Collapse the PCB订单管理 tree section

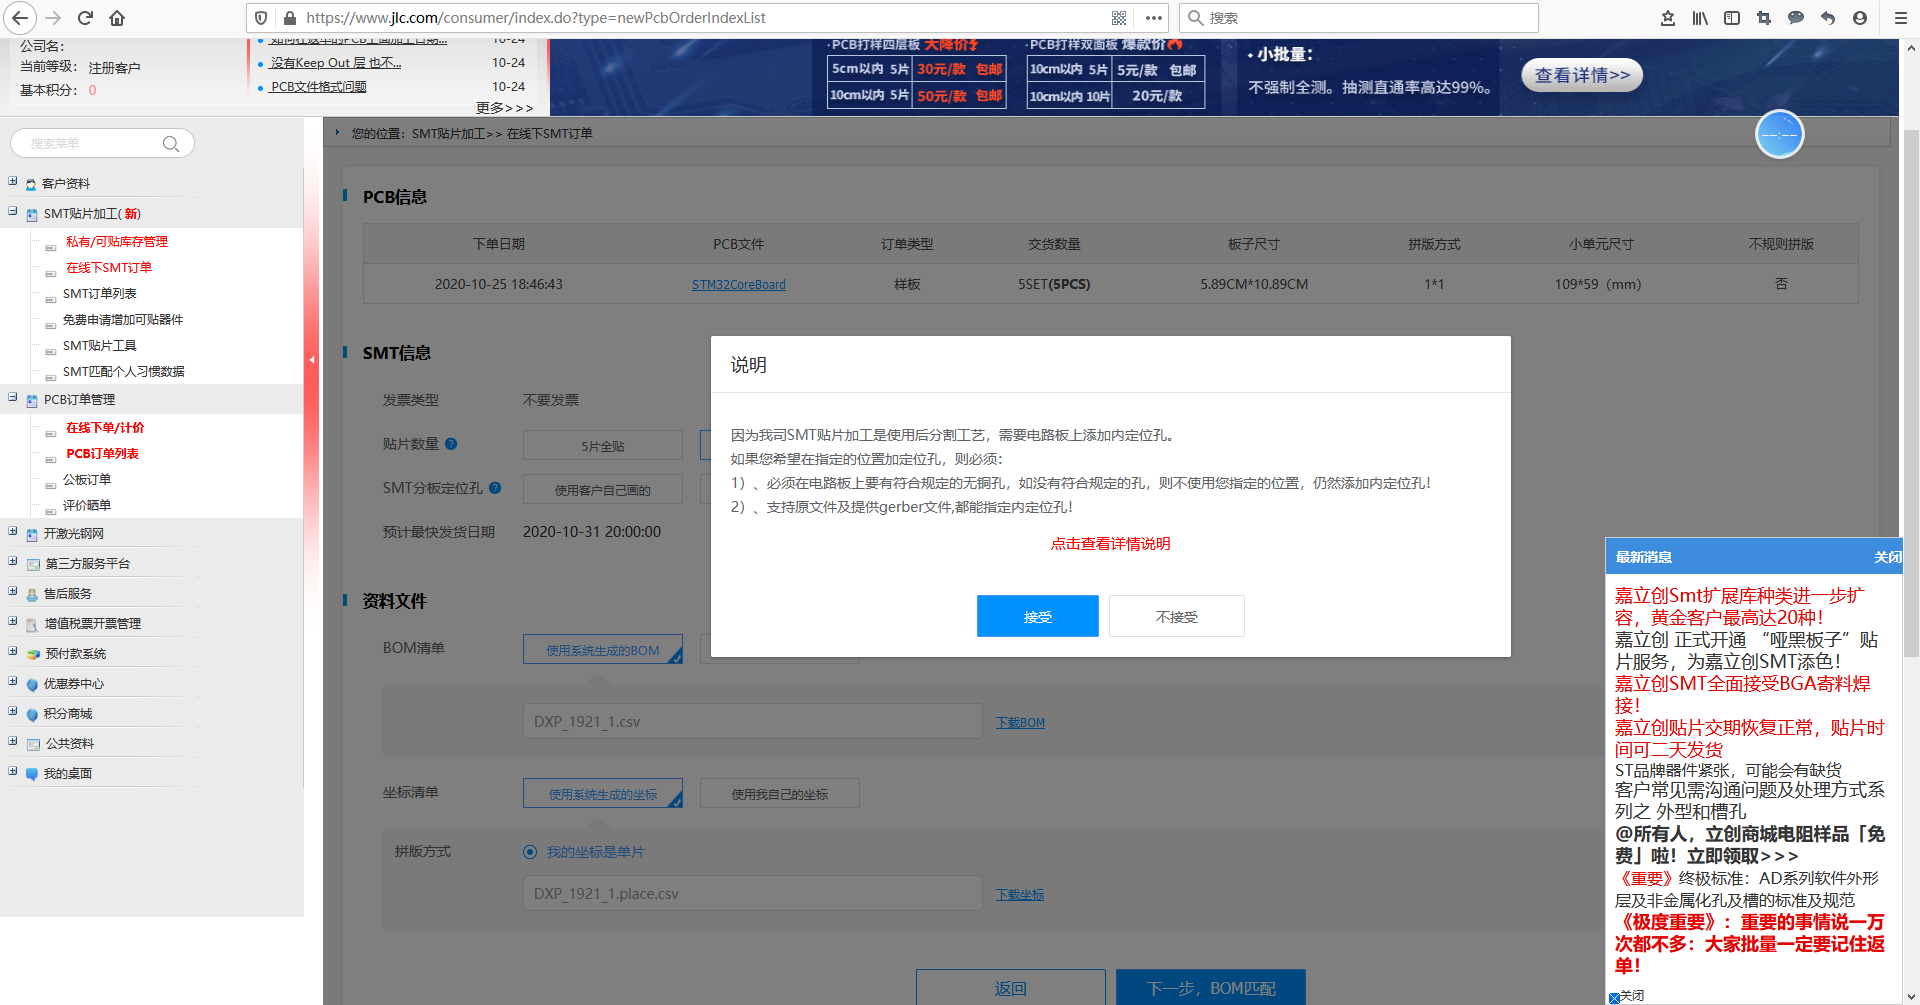(12, 398)
